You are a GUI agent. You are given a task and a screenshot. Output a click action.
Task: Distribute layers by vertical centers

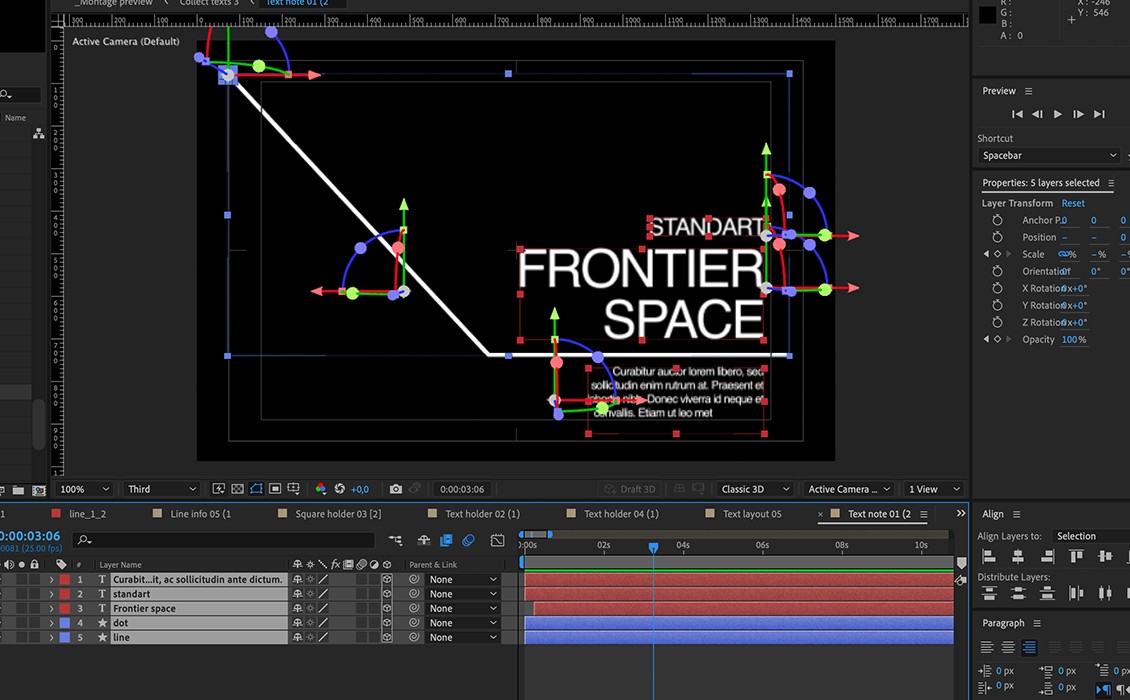click(x=1018, y=593)
